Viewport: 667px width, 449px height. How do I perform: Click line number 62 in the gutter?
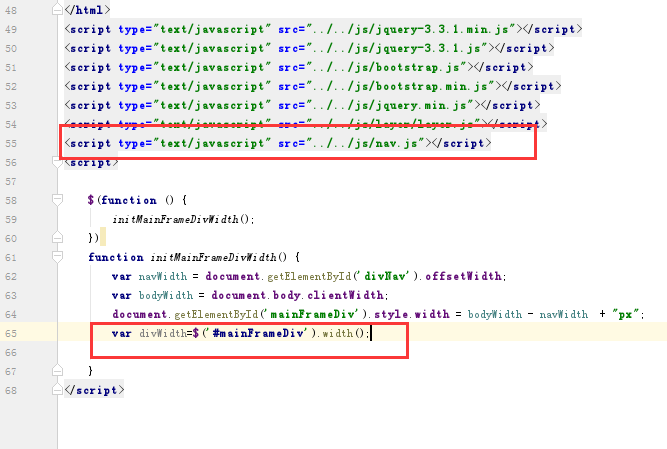click(11, 276)
